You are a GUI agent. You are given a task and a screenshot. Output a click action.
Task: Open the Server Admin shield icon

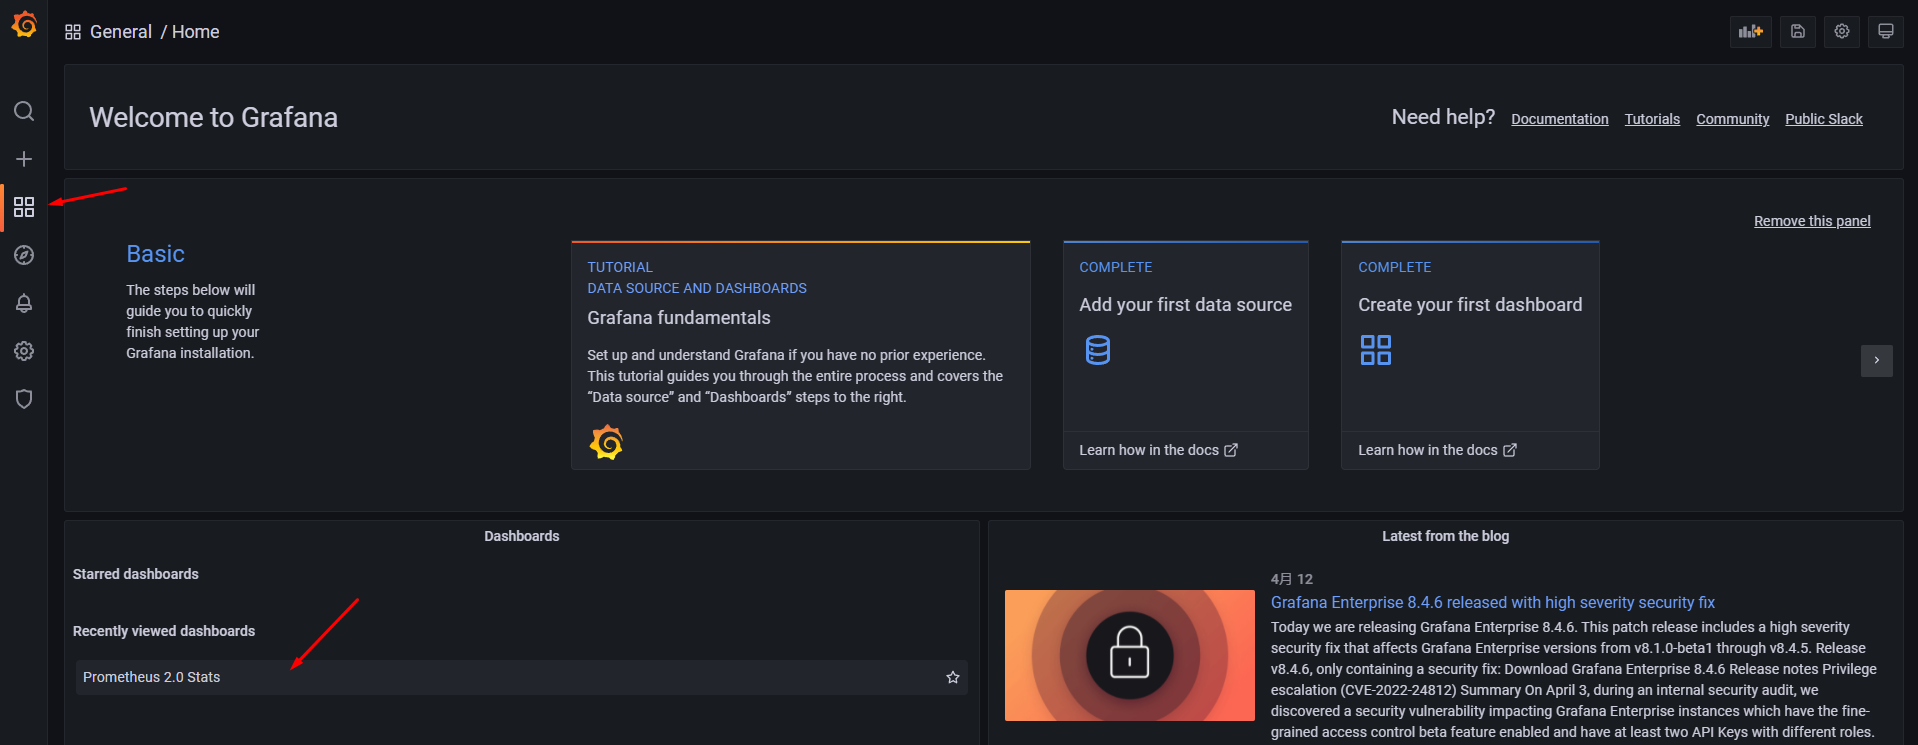click(x=24, y=399)
